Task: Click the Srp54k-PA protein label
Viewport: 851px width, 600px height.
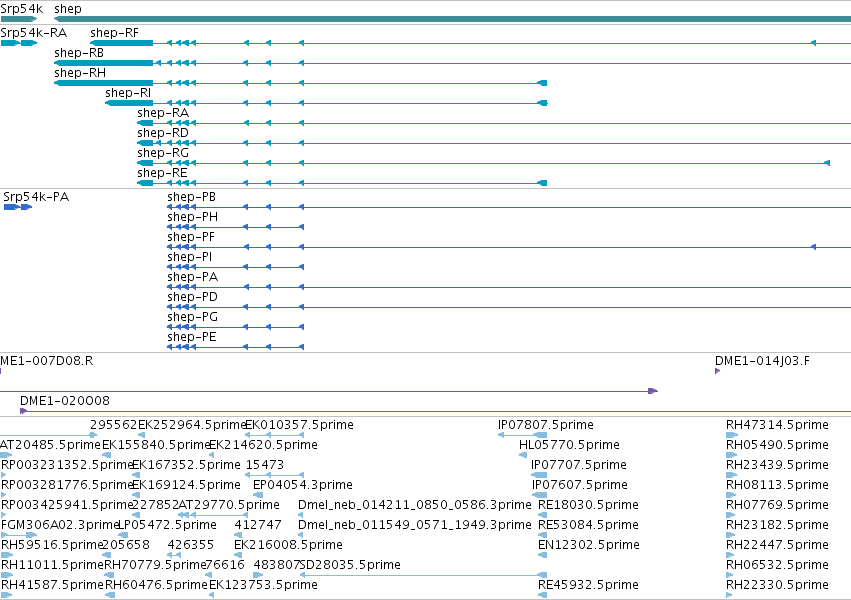Action: coord(36,197)
